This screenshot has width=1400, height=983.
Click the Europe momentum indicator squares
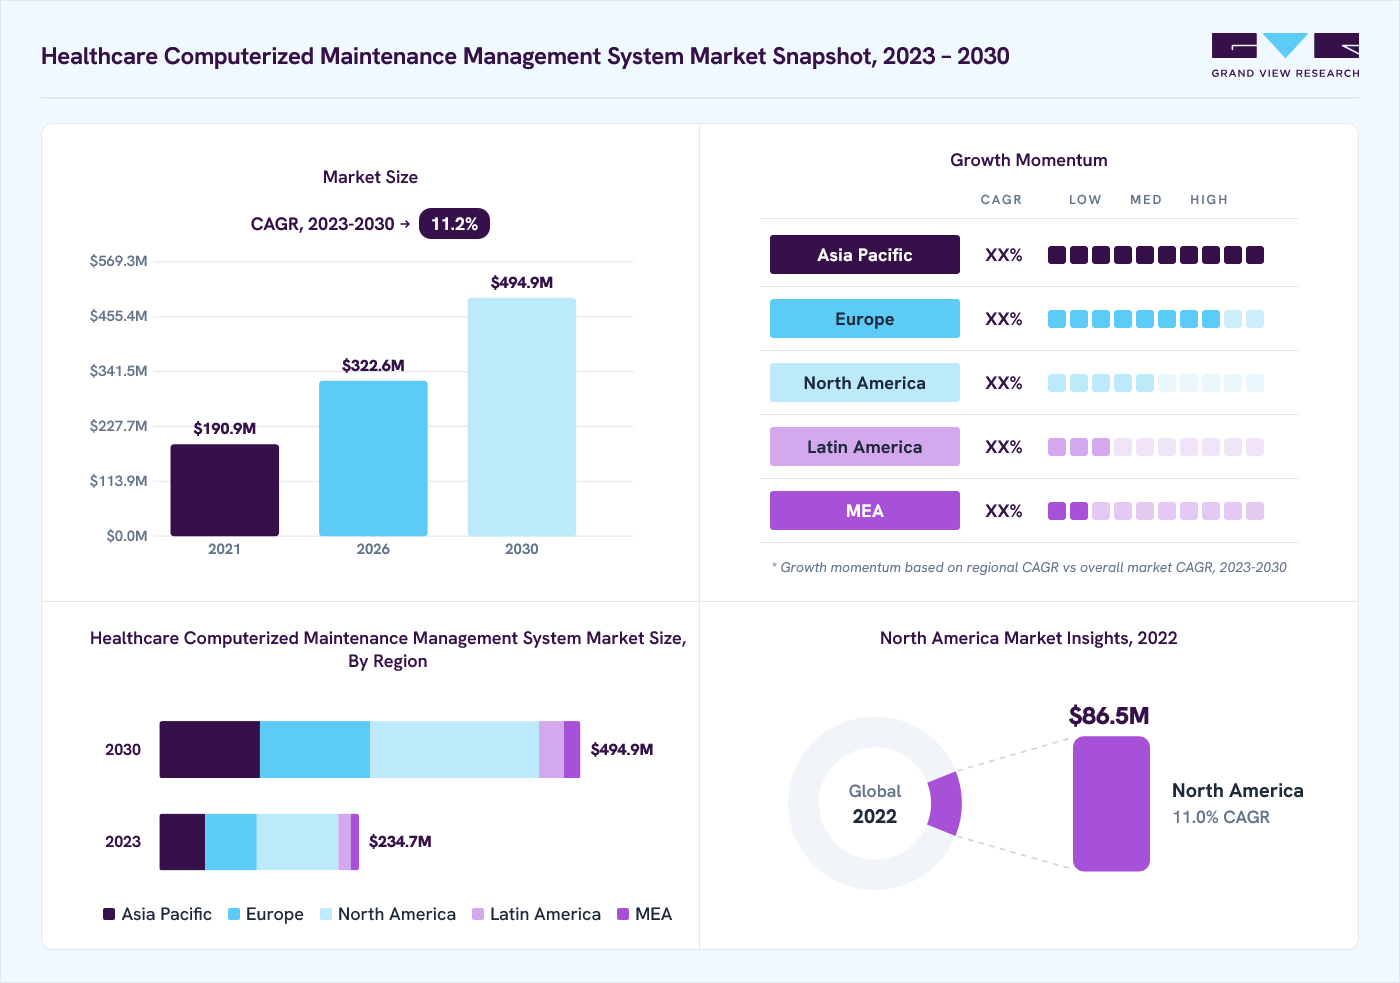click(1156, 319)
